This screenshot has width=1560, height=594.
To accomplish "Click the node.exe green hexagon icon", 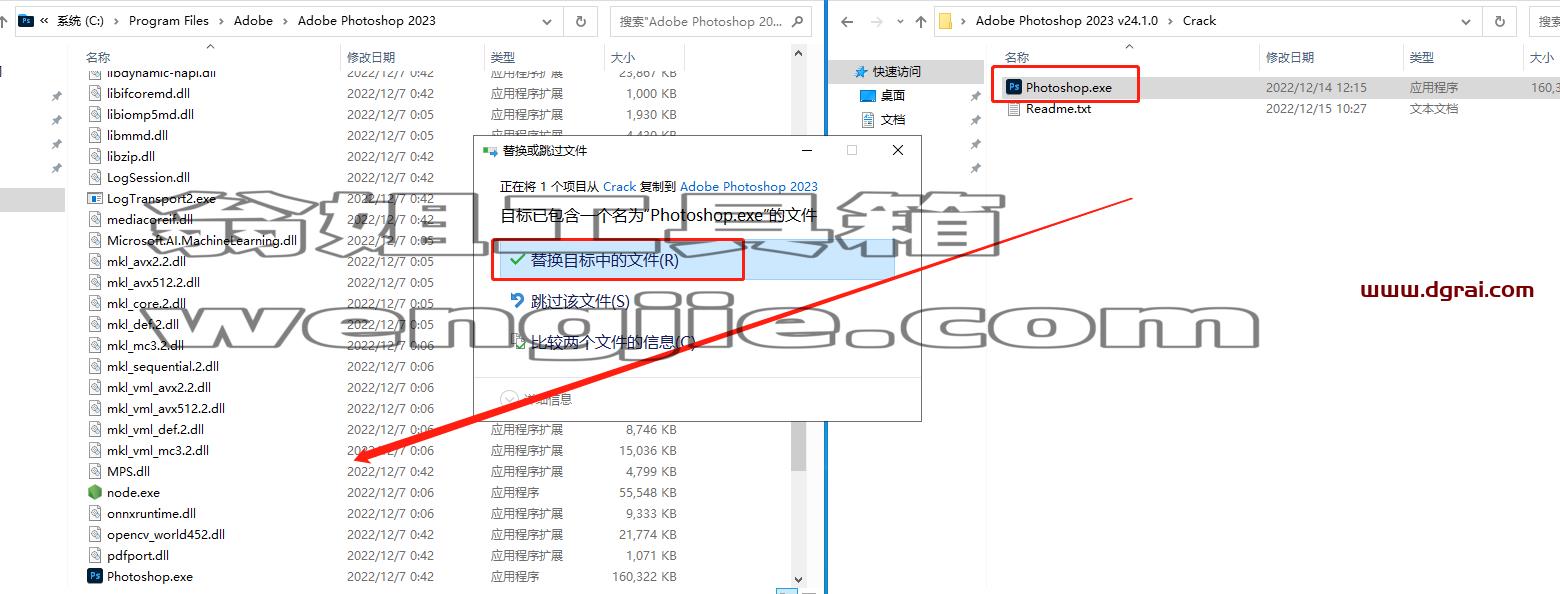I will point(95,492).
